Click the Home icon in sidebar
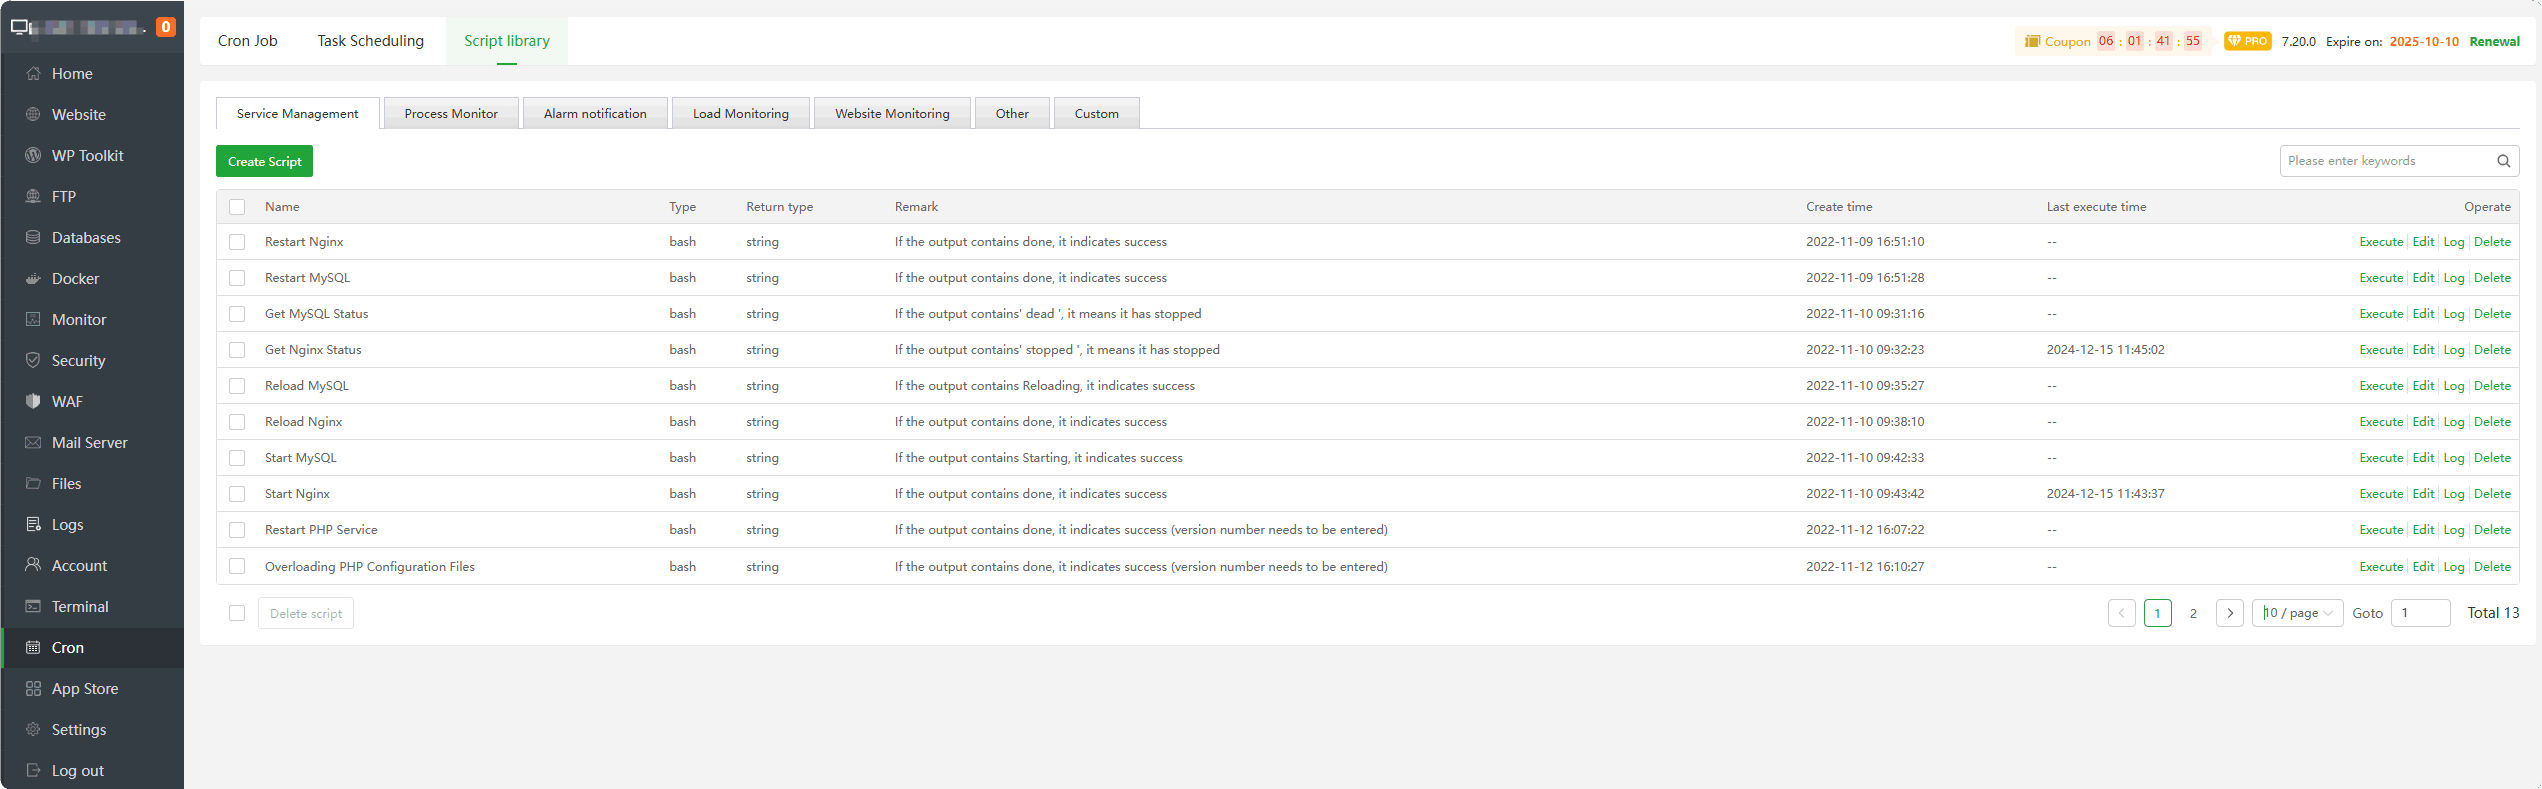The height and width of the screenshot is (789, 2542). click(33, 74)
